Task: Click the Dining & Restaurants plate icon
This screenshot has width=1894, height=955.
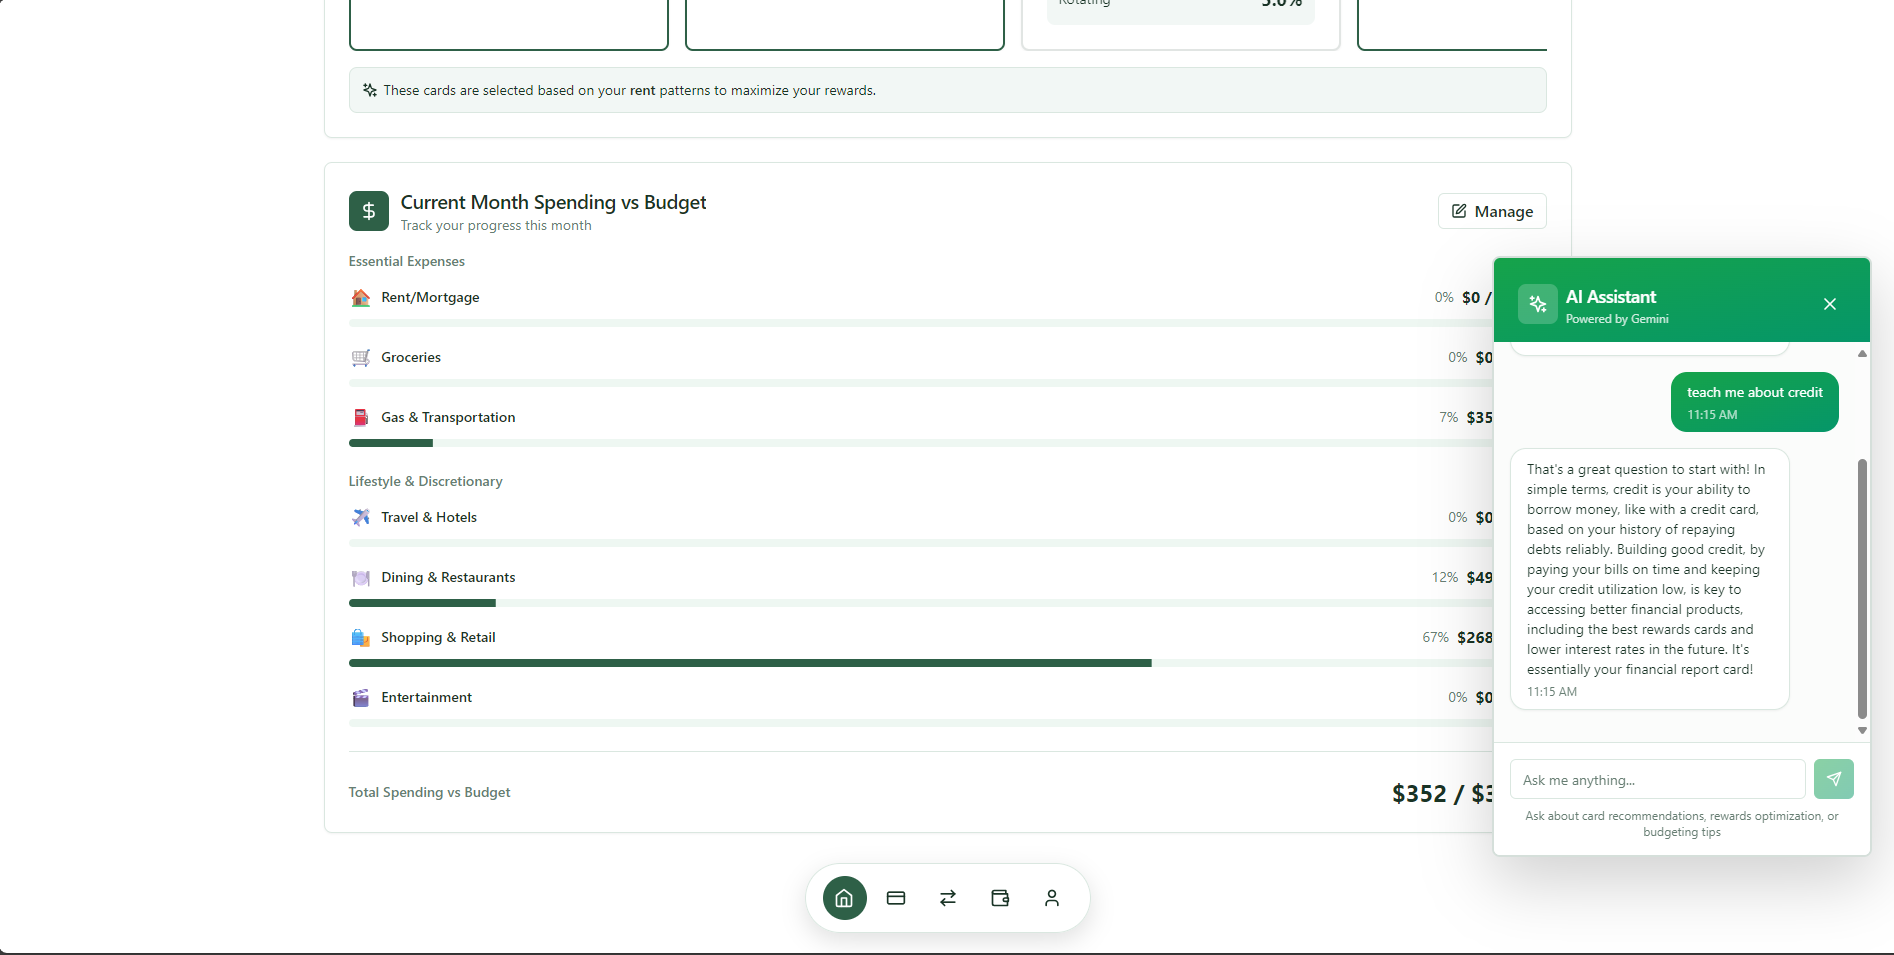Action: point(361,578)
